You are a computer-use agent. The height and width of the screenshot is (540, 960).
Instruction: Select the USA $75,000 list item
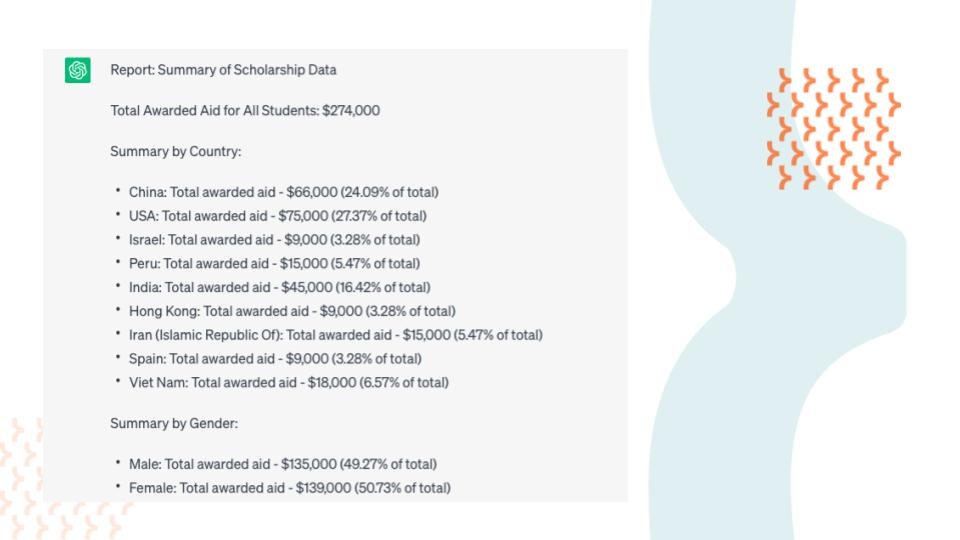tap(278, 216)
